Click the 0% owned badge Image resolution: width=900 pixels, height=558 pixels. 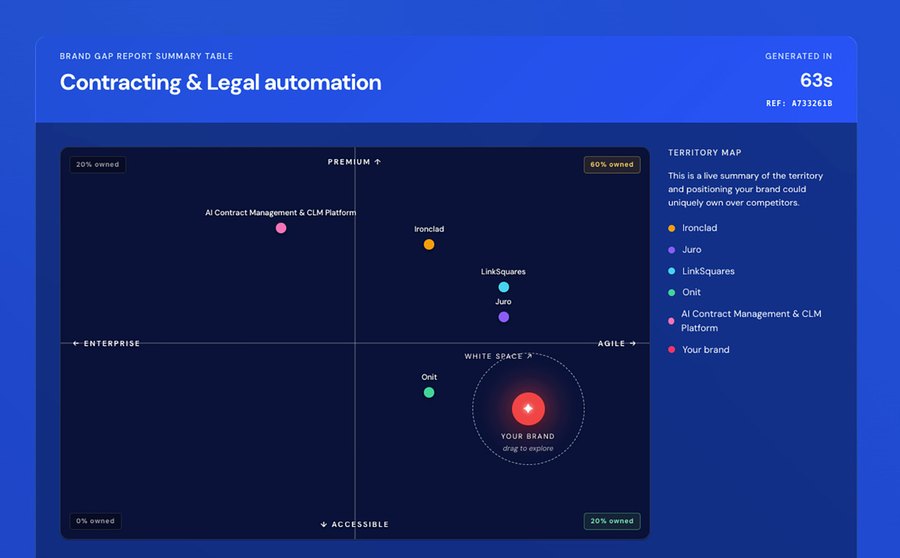pyautogui.click(x=95, y=521)
